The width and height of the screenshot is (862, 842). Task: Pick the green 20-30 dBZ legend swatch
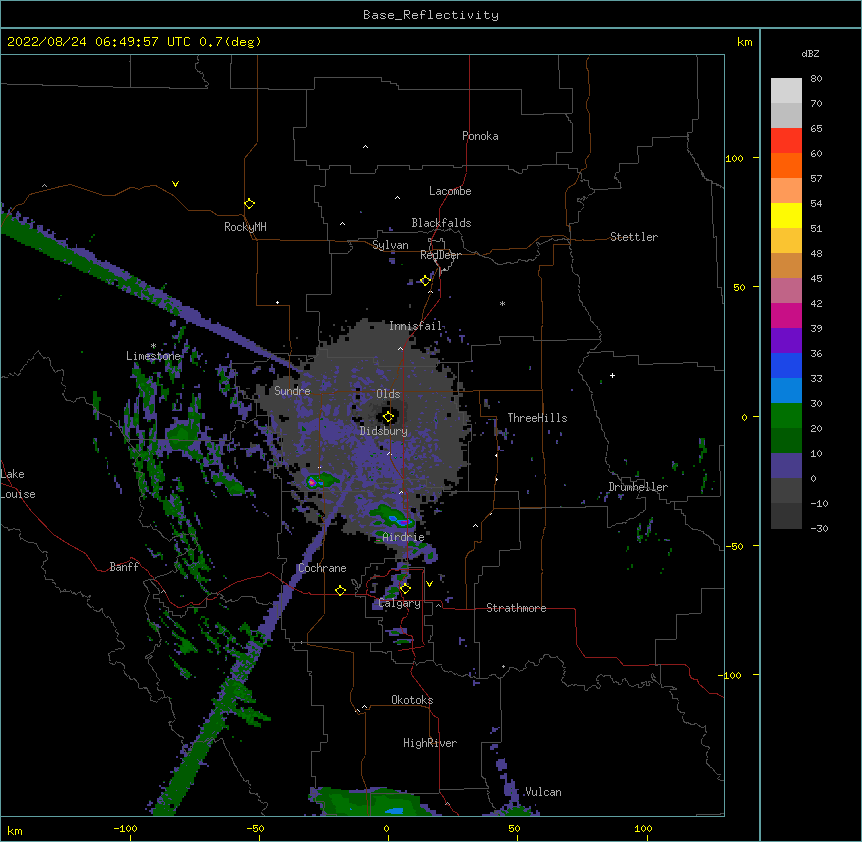coord(786,416)
